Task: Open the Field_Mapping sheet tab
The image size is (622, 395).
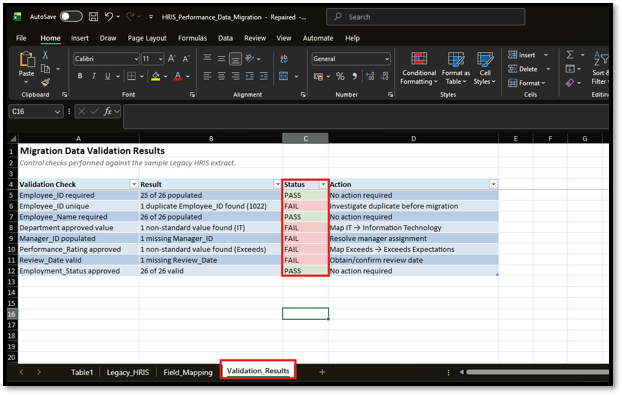Action: [188, 372]
